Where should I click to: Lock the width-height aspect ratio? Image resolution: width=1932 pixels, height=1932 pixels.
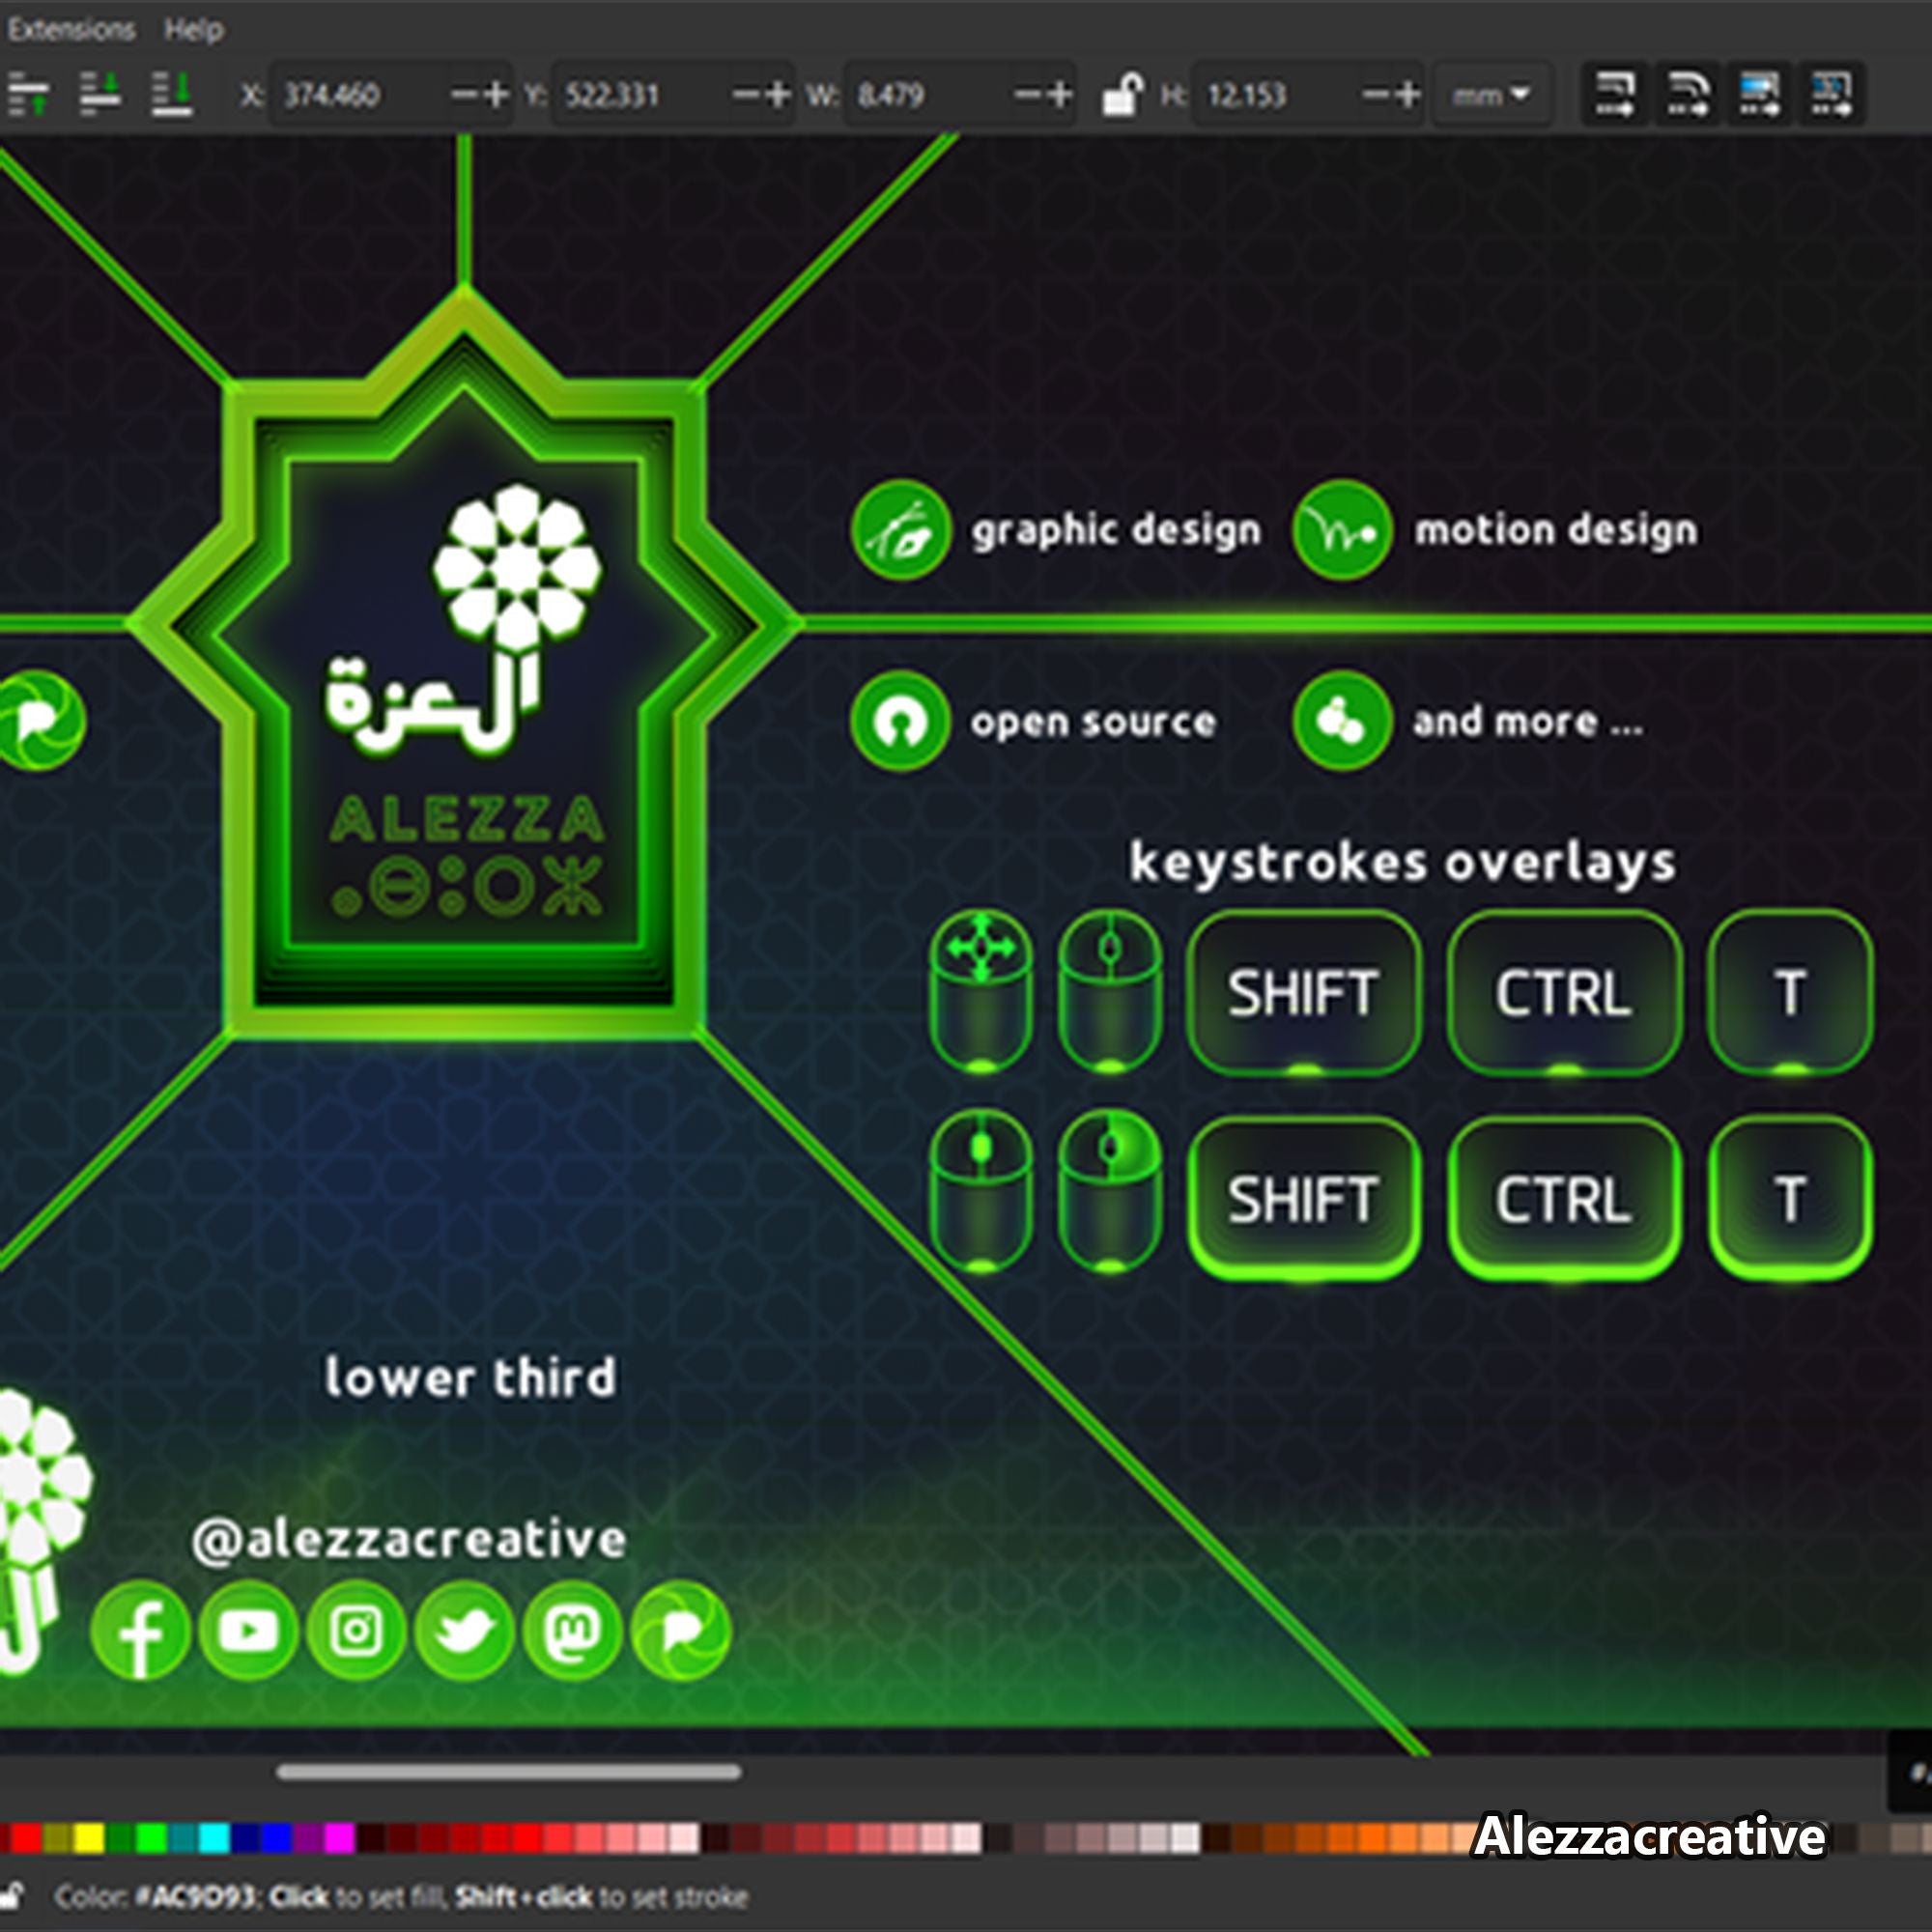point(1126,95)
